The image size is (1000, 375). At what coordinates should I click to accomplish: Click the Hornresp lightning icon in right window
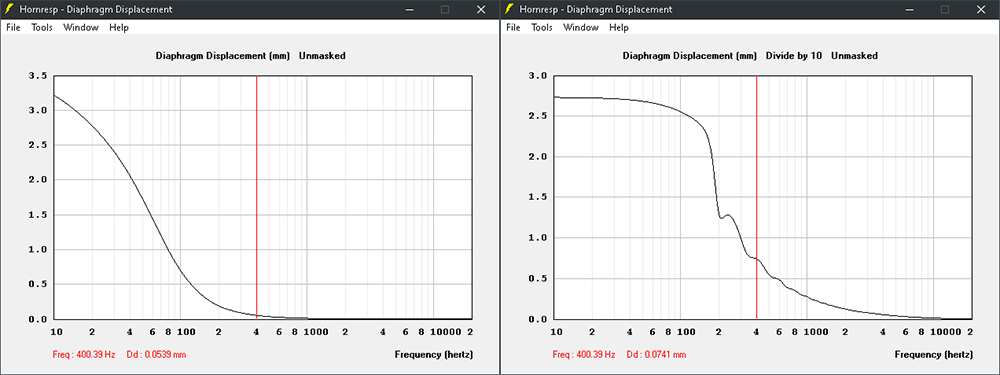[x=509, y=10]
